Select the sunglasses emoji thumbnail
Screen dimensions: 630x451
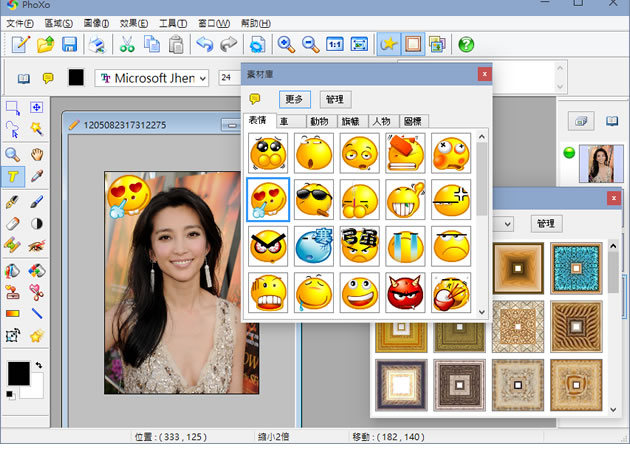(x=313, y=199)
